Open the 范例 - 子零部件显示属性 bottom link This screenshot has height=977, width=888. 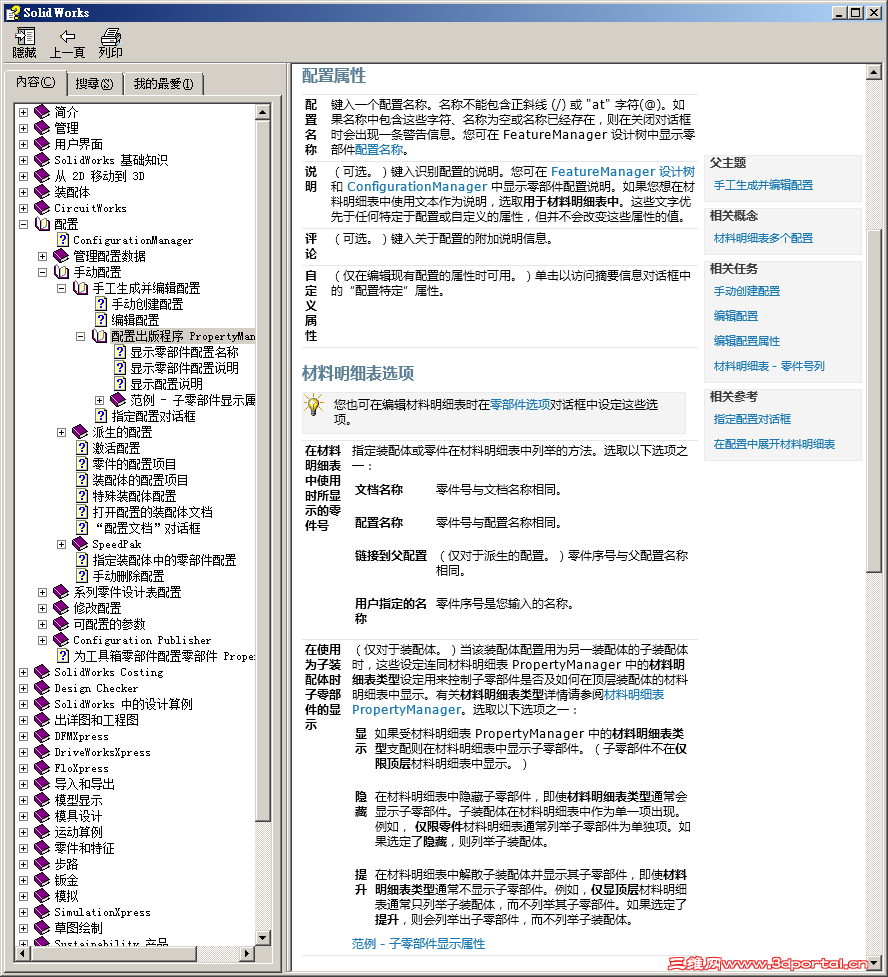[x=418, y=943]
